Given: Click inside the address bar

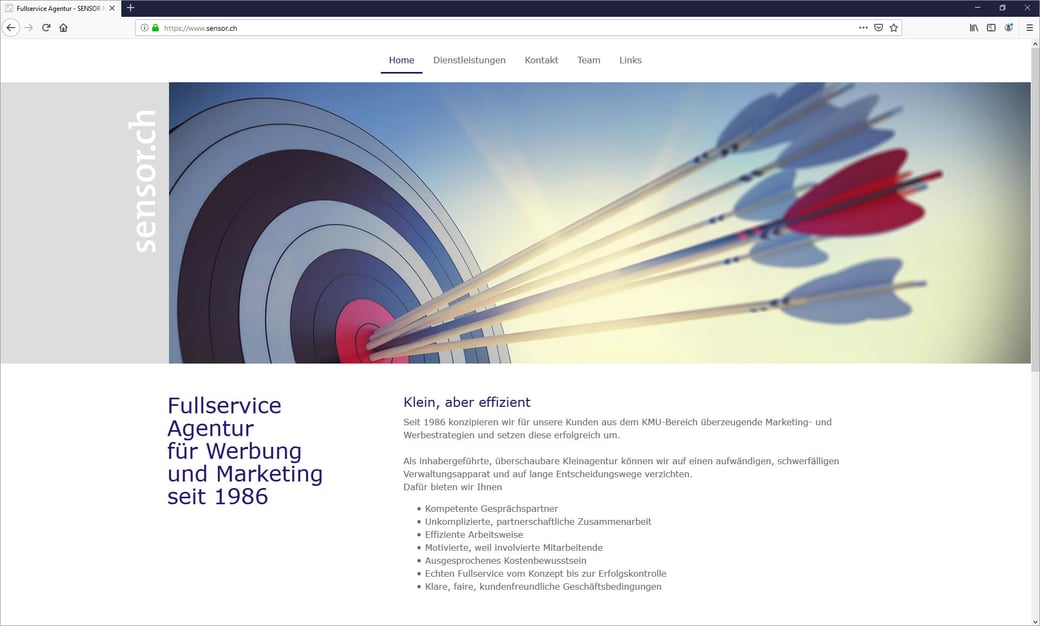Looking at the screenshot, I should click(x=400, y=28).
